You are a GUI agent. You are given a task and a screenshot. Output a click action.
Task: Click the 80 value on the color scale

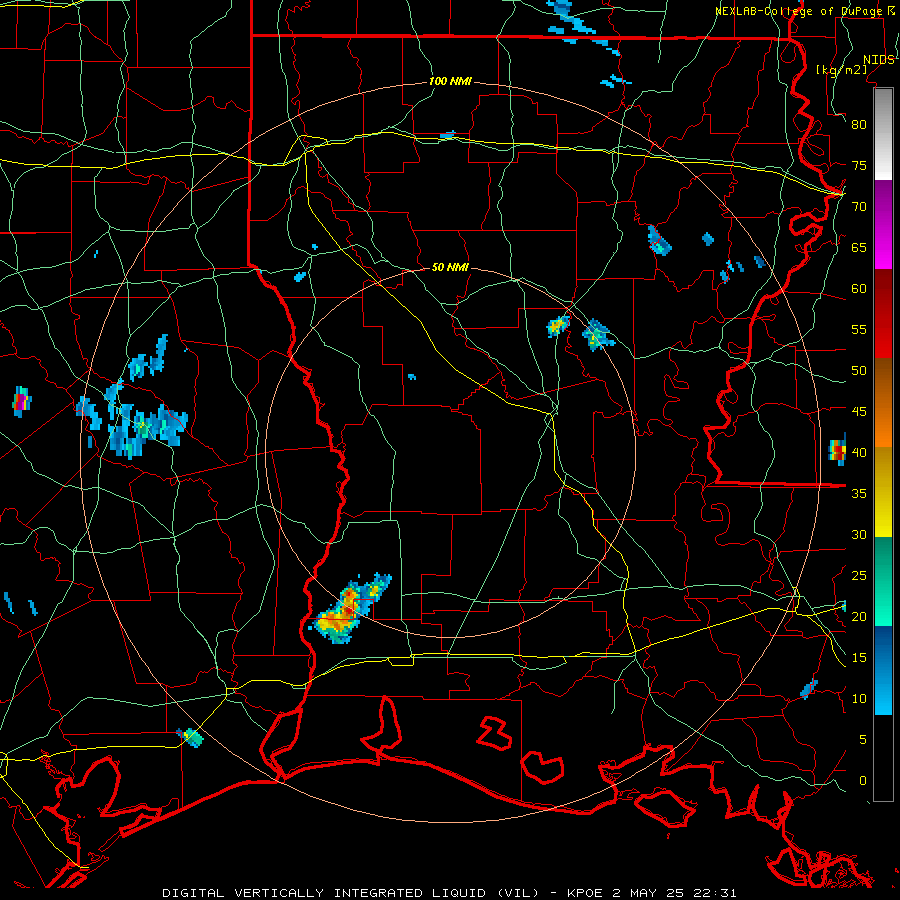tap(859, 125)
